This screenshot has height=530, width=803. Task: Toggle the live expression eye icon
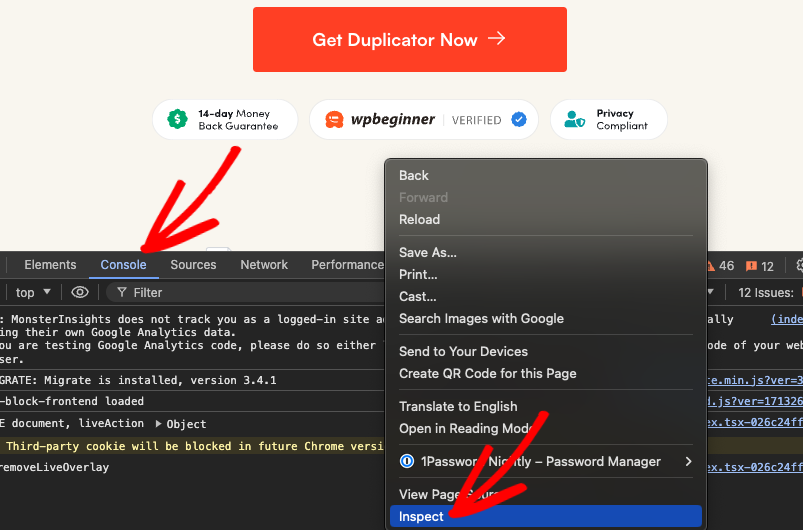80,292
